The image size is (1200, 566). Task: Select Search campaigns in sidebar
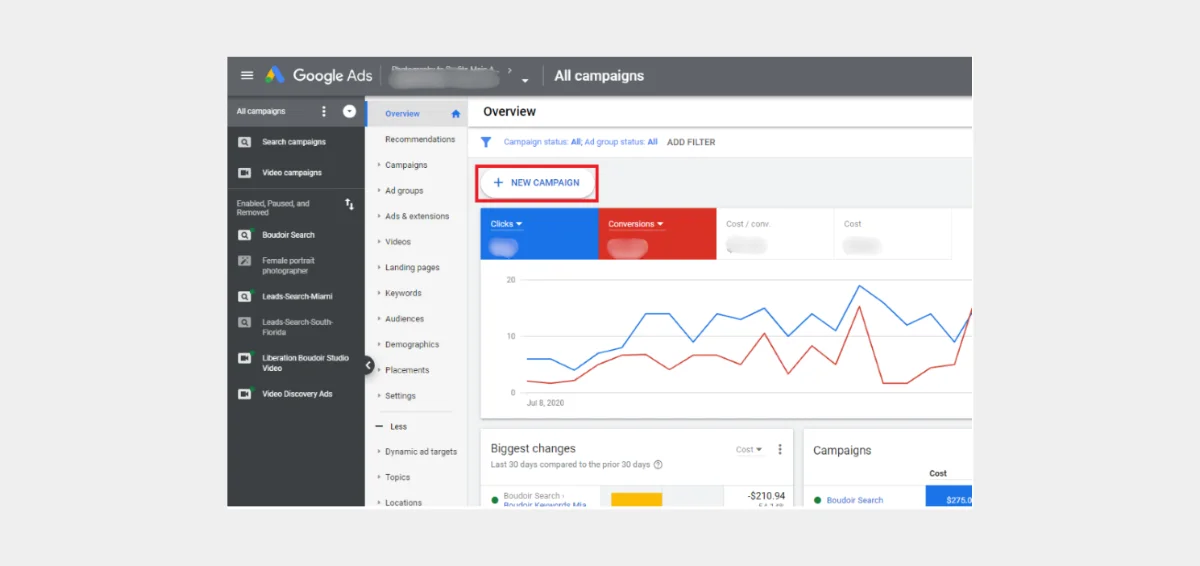coord(294,142)
